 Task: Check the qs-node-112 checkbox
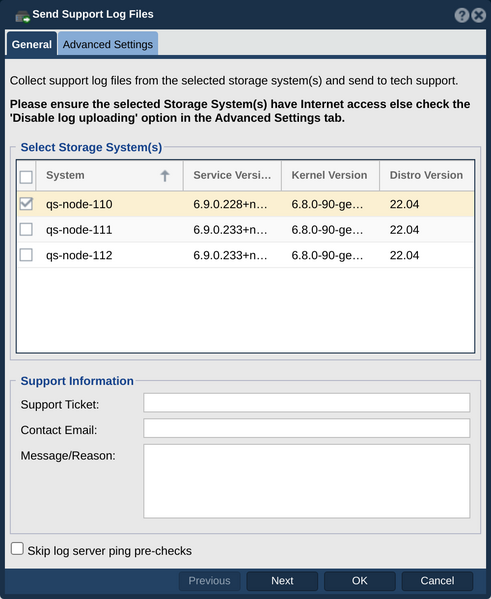click(26, 255)
